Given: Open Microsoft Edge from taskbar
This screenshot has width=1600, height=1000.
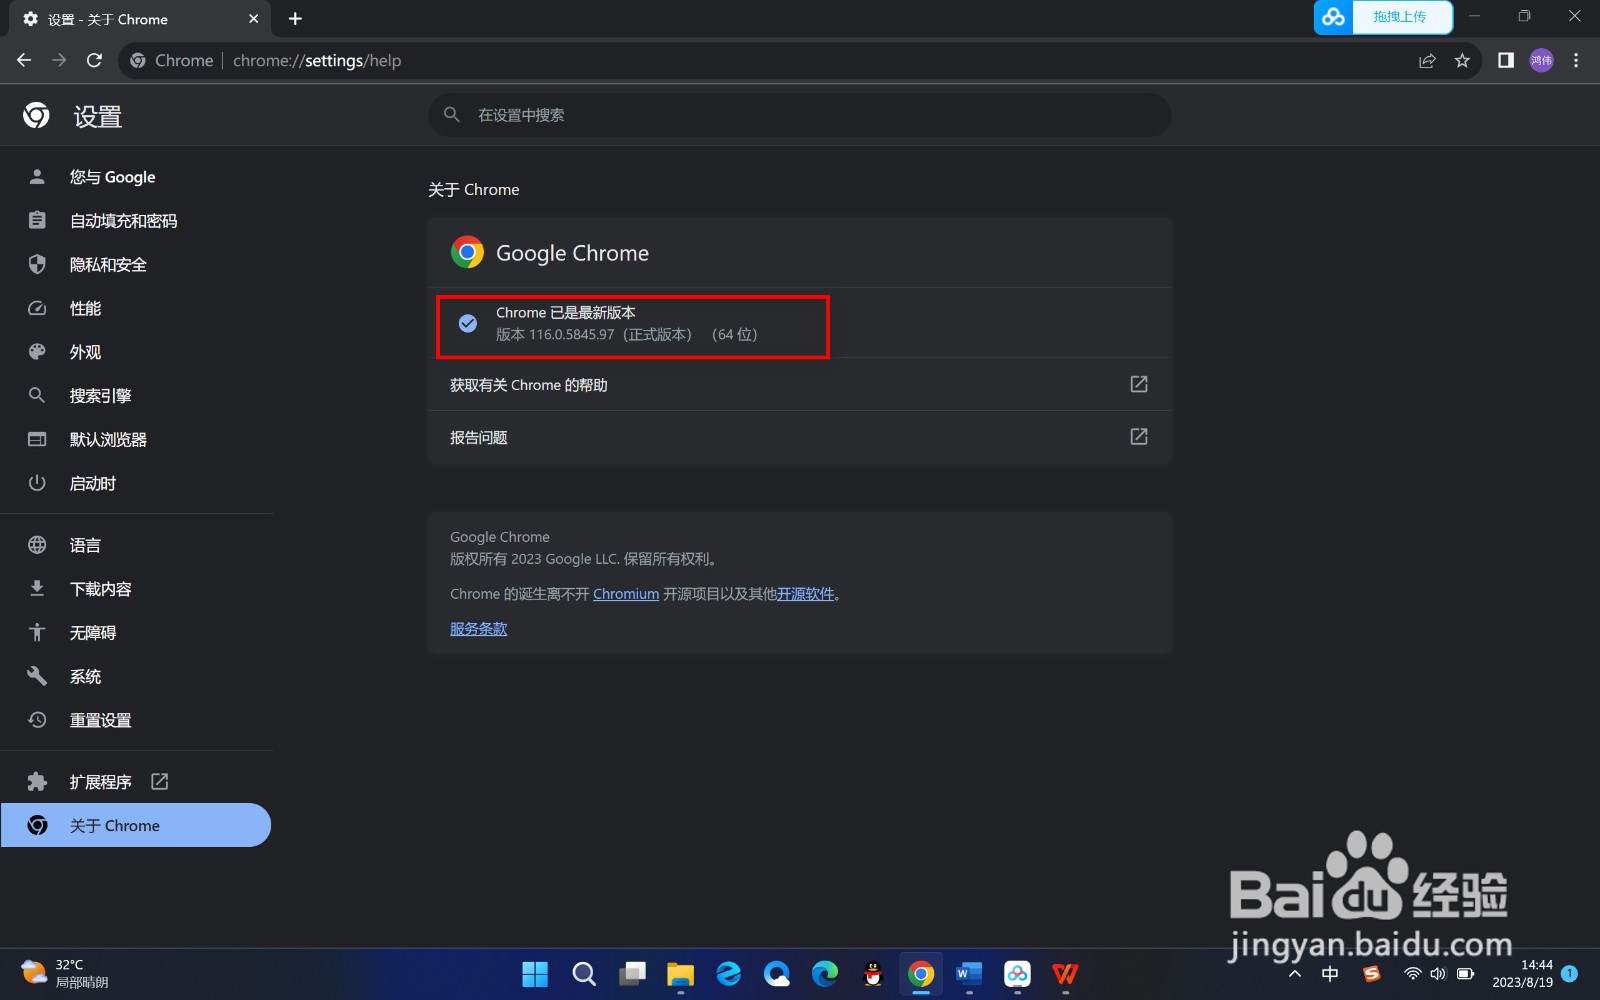Looking at the screenshot, I should (x=825, y=974).
